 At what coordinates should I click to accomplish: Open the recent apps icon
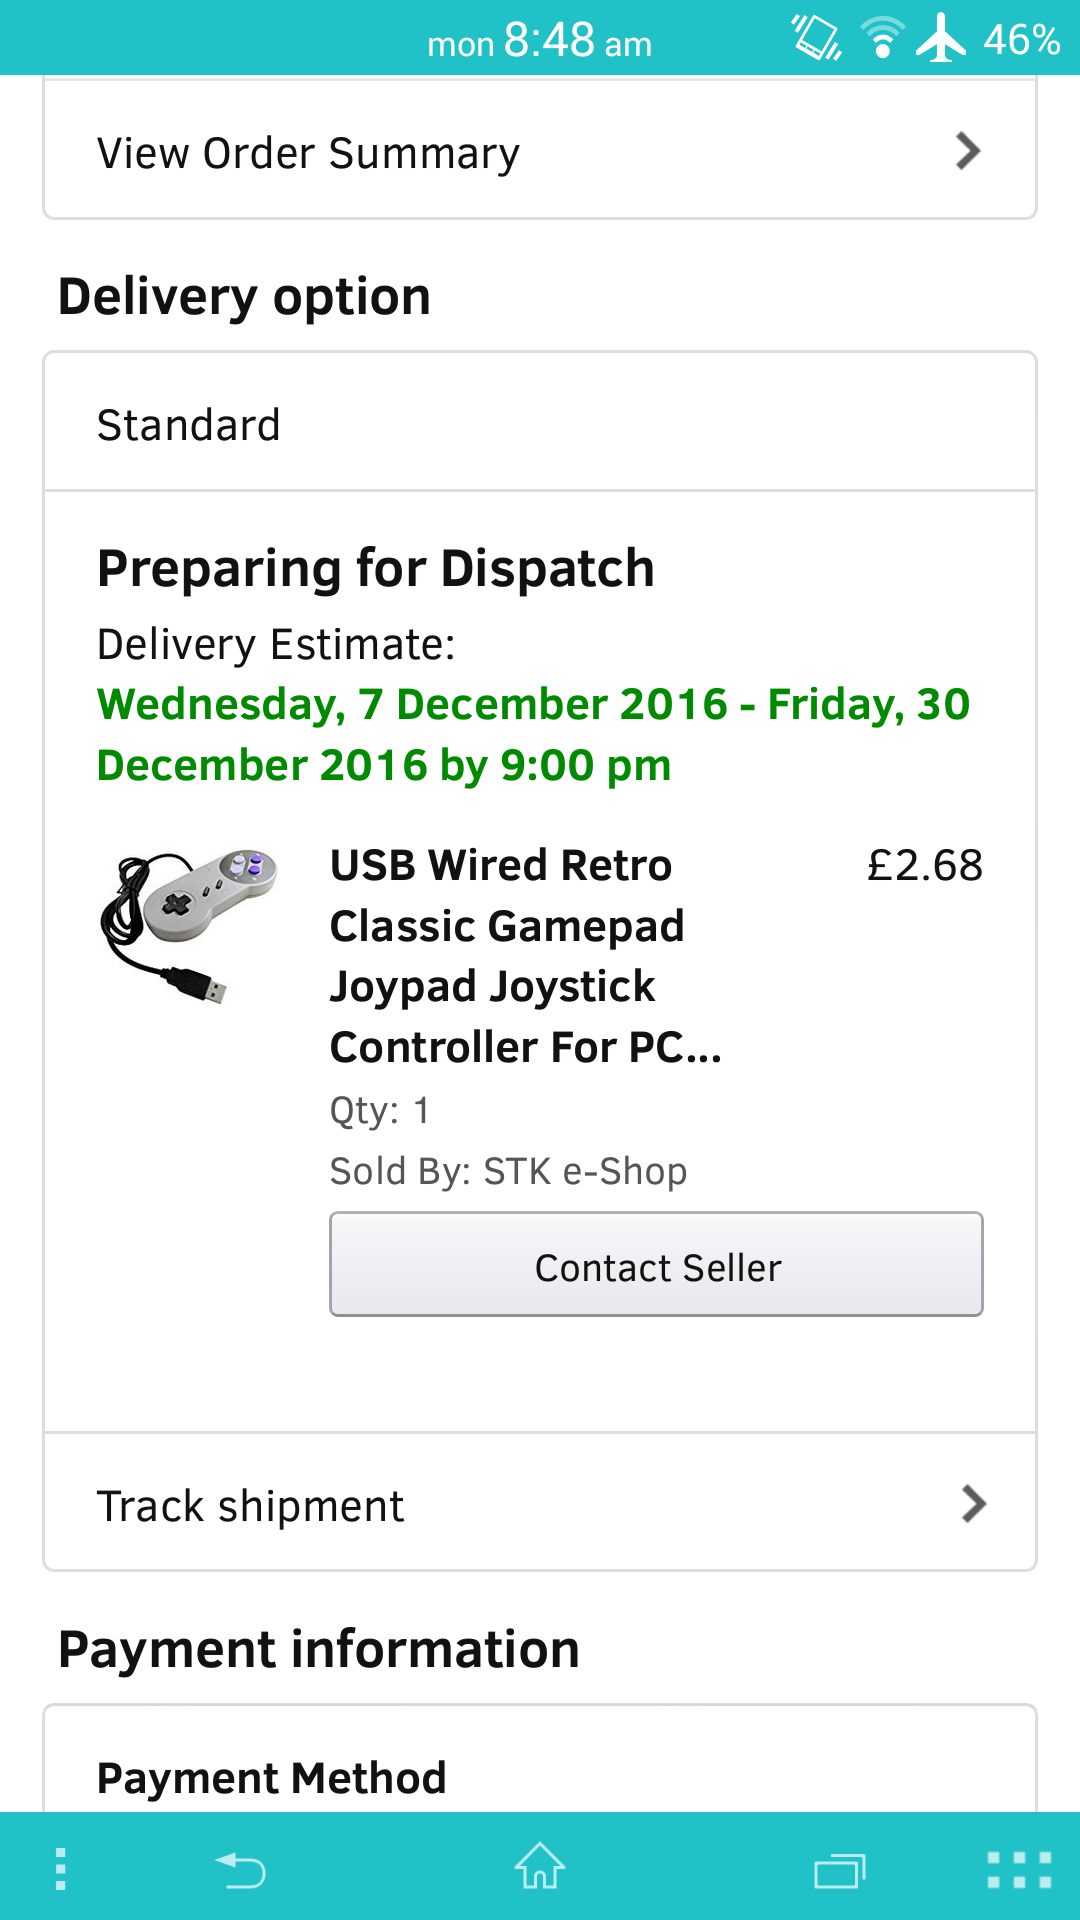[839, 1870]
